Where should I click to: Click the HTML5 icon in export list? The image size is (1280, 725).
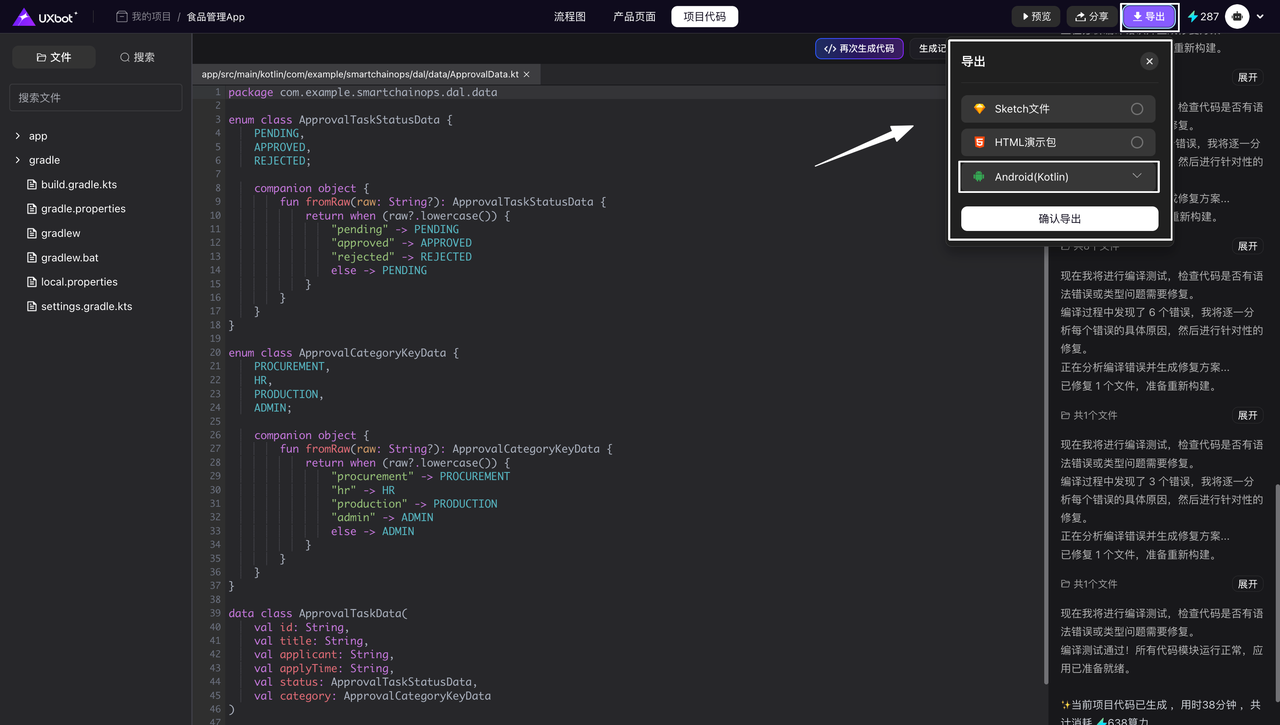979,142
